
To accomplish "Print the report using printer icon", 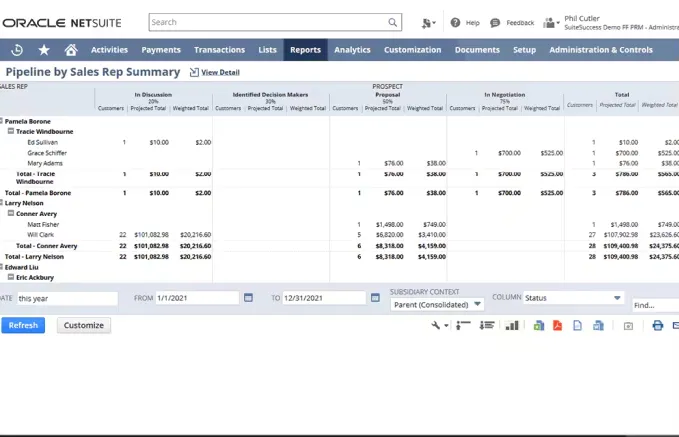I will coord(657,325).
